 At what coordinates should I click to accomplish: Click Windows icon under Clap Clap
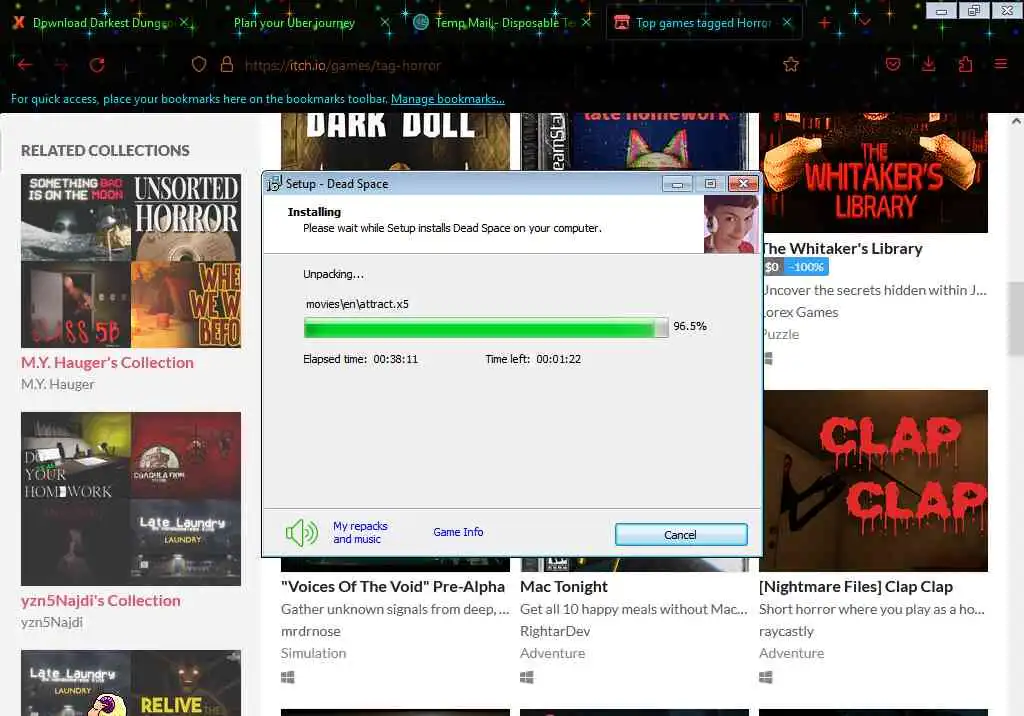click(765, 677)
